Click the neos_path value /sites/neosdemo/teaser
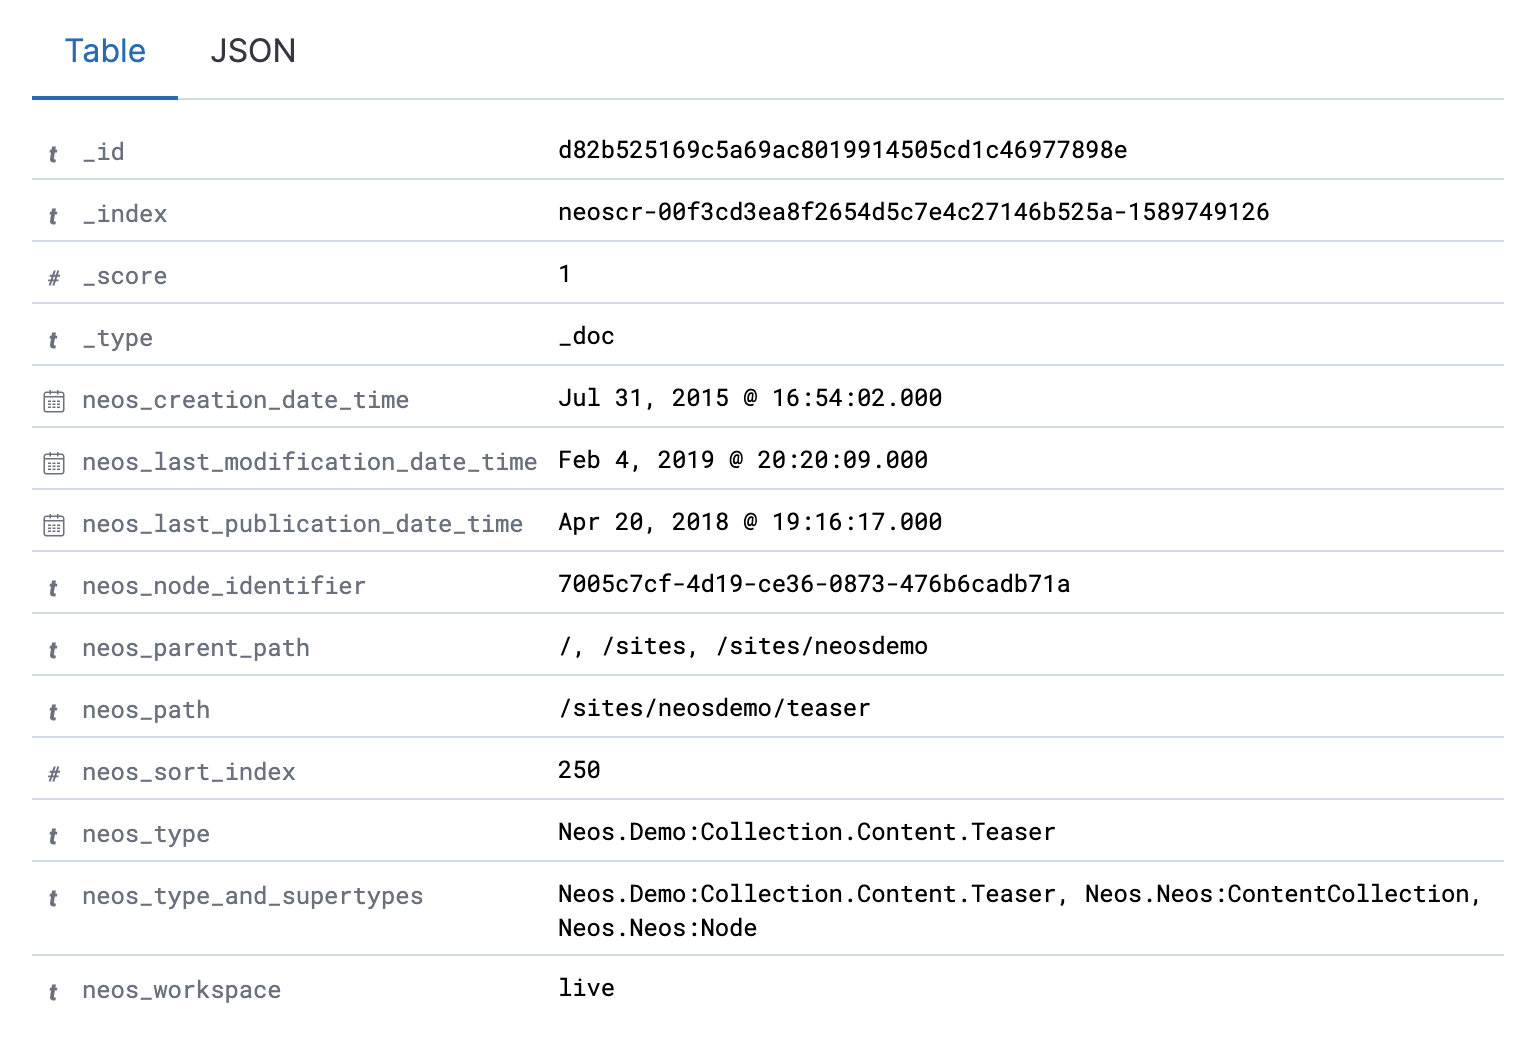 tap(714, 707)
